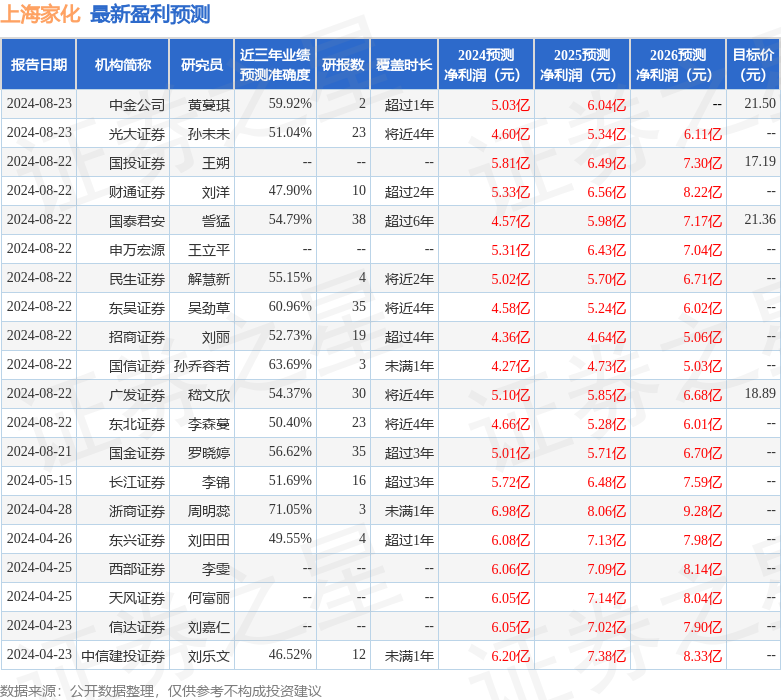
Task: Click the 覆盖时长 column header
Action: 404,65
